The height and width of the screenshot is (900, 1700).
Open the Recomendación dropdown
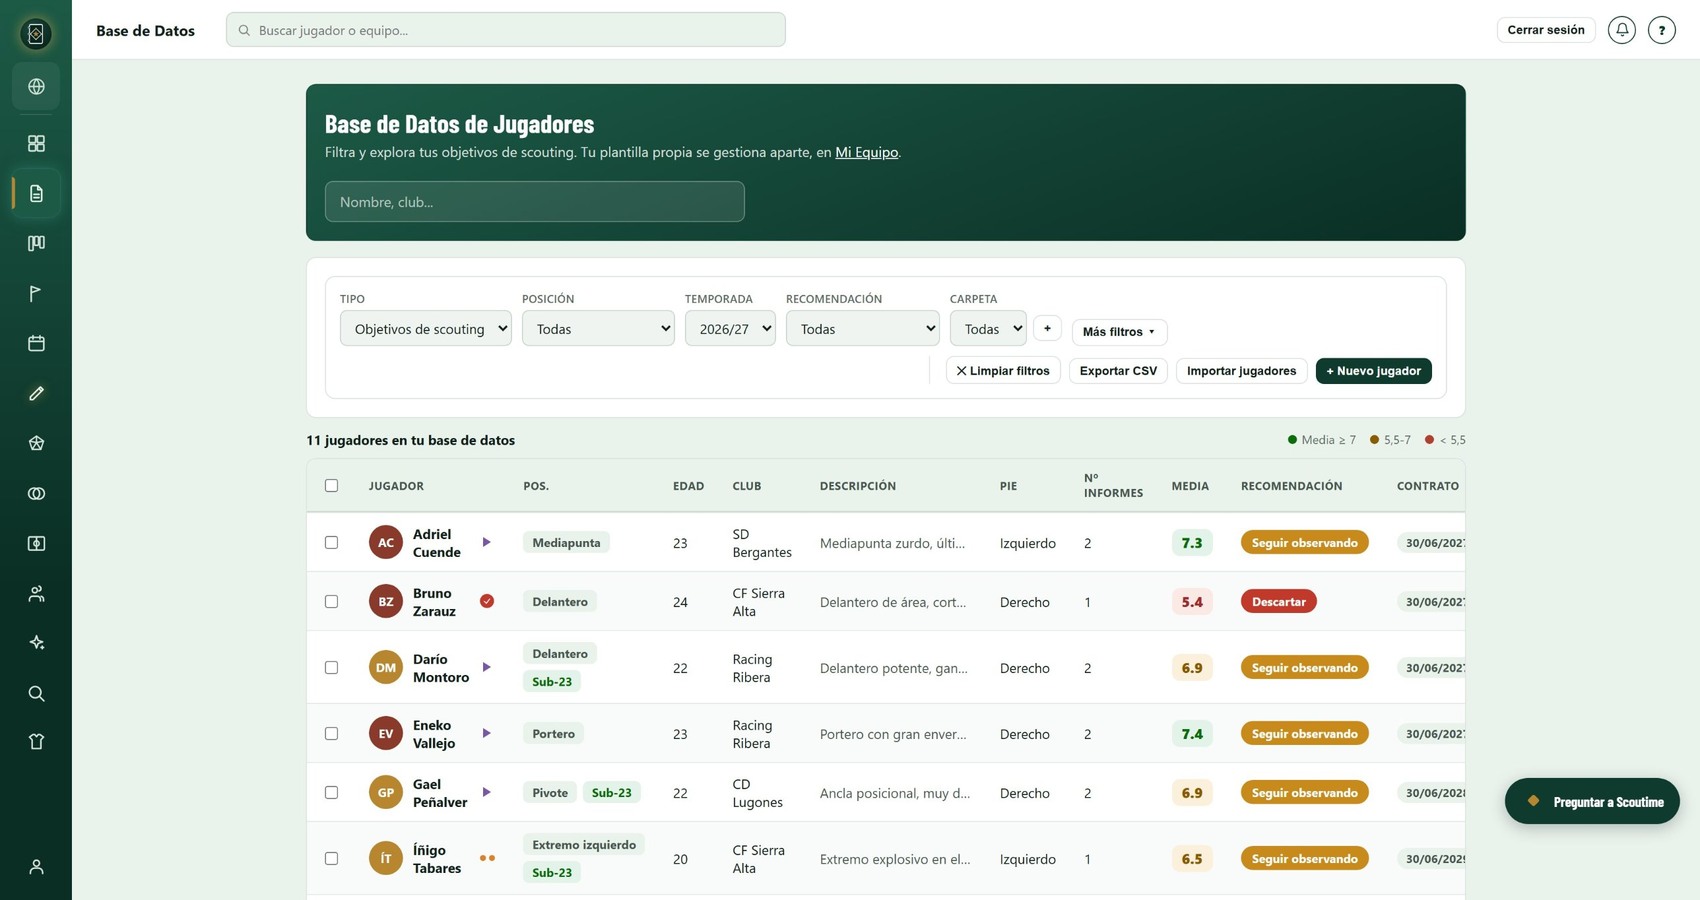click(862, 328)
